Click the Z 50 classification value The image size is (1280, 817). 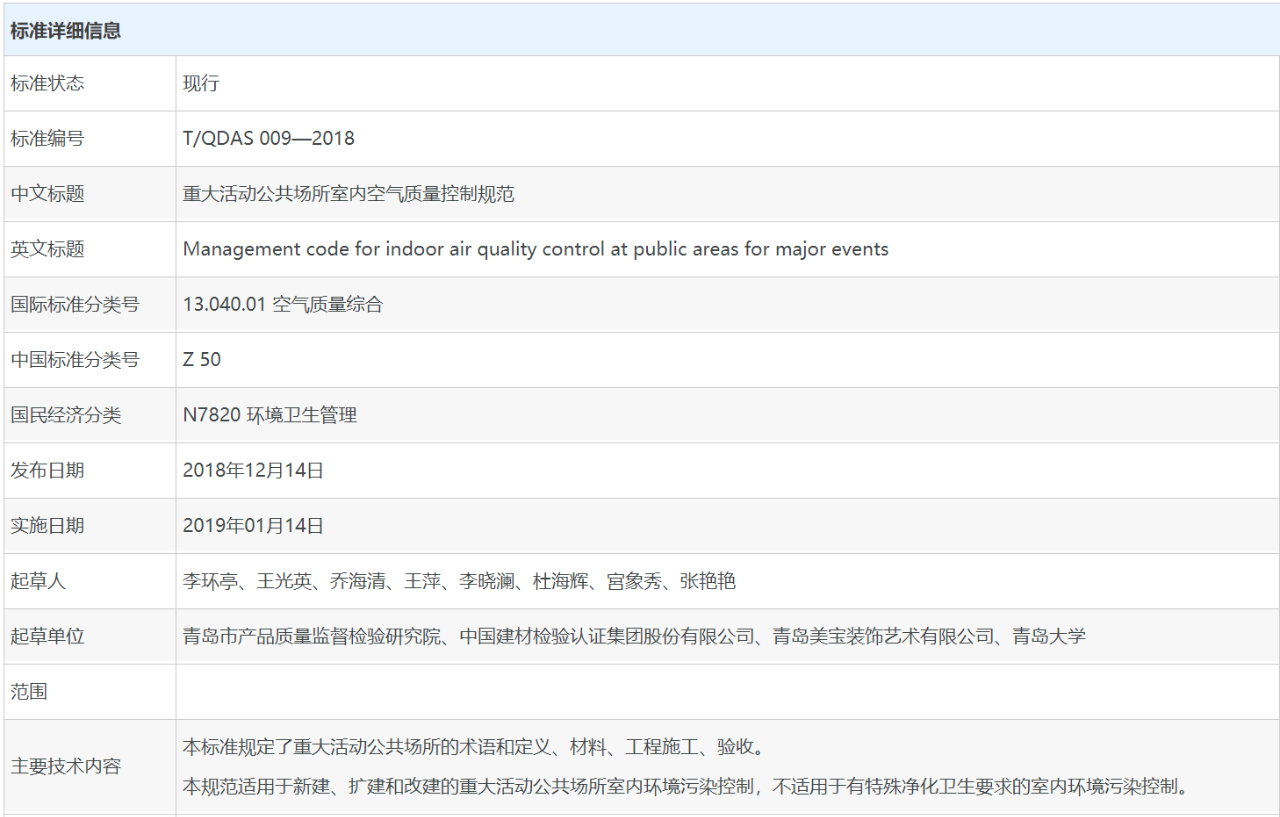coord(202,360)
